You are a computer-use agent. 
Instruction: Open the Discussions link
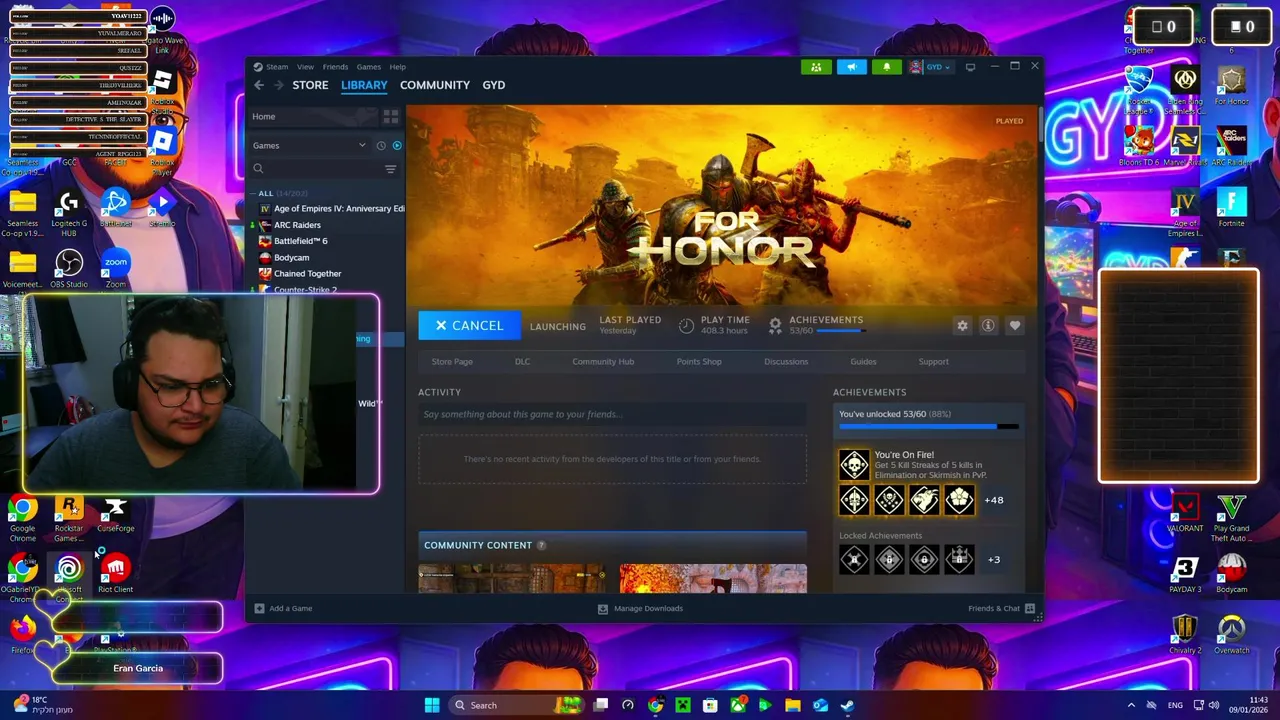[786, 361]
